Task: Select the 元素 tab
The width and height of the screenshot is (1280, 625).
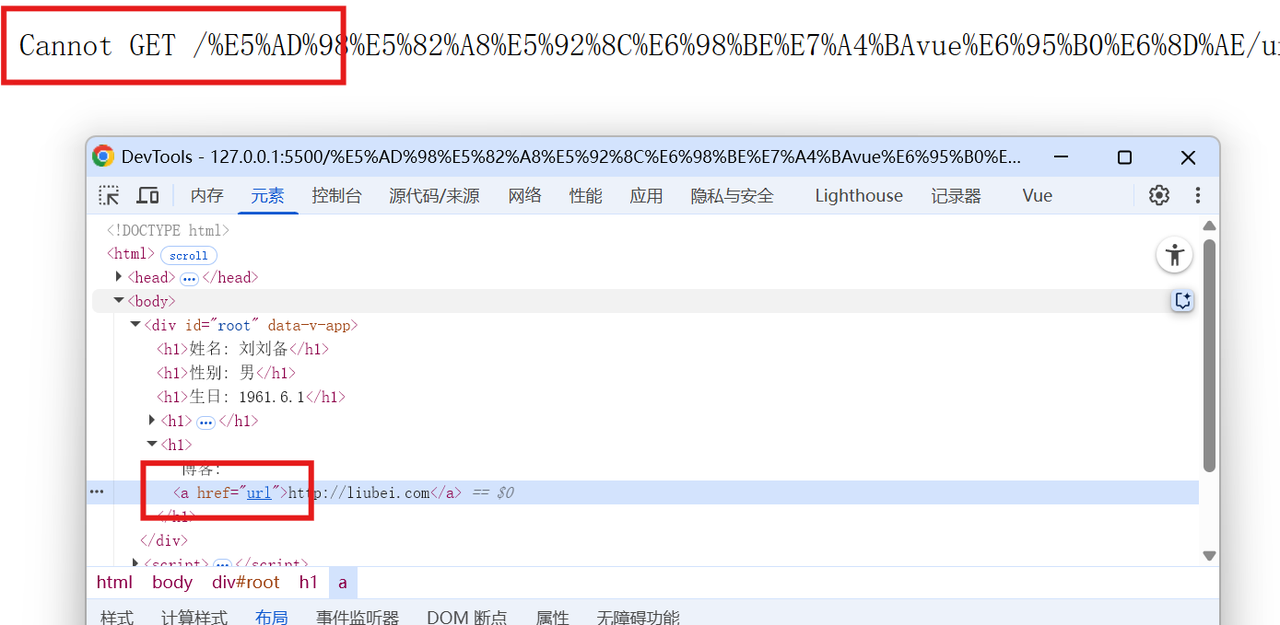Action: coord(268,196)
